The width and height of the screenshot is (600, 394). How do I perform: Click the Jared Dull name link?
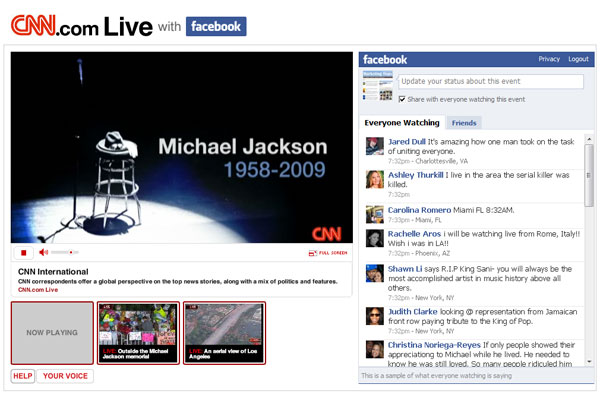point(407,142)
